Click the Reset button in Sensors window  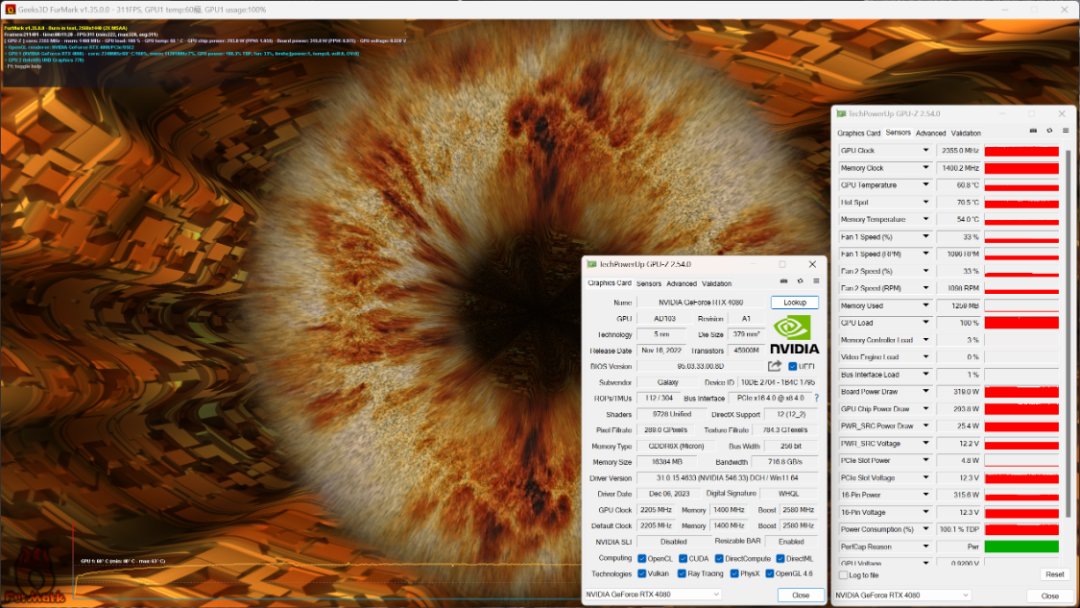(x=1054, y=575)
